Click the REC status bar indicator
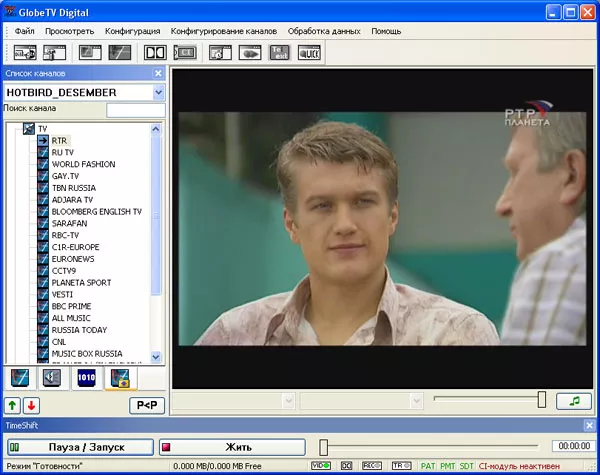 [372, 465]
